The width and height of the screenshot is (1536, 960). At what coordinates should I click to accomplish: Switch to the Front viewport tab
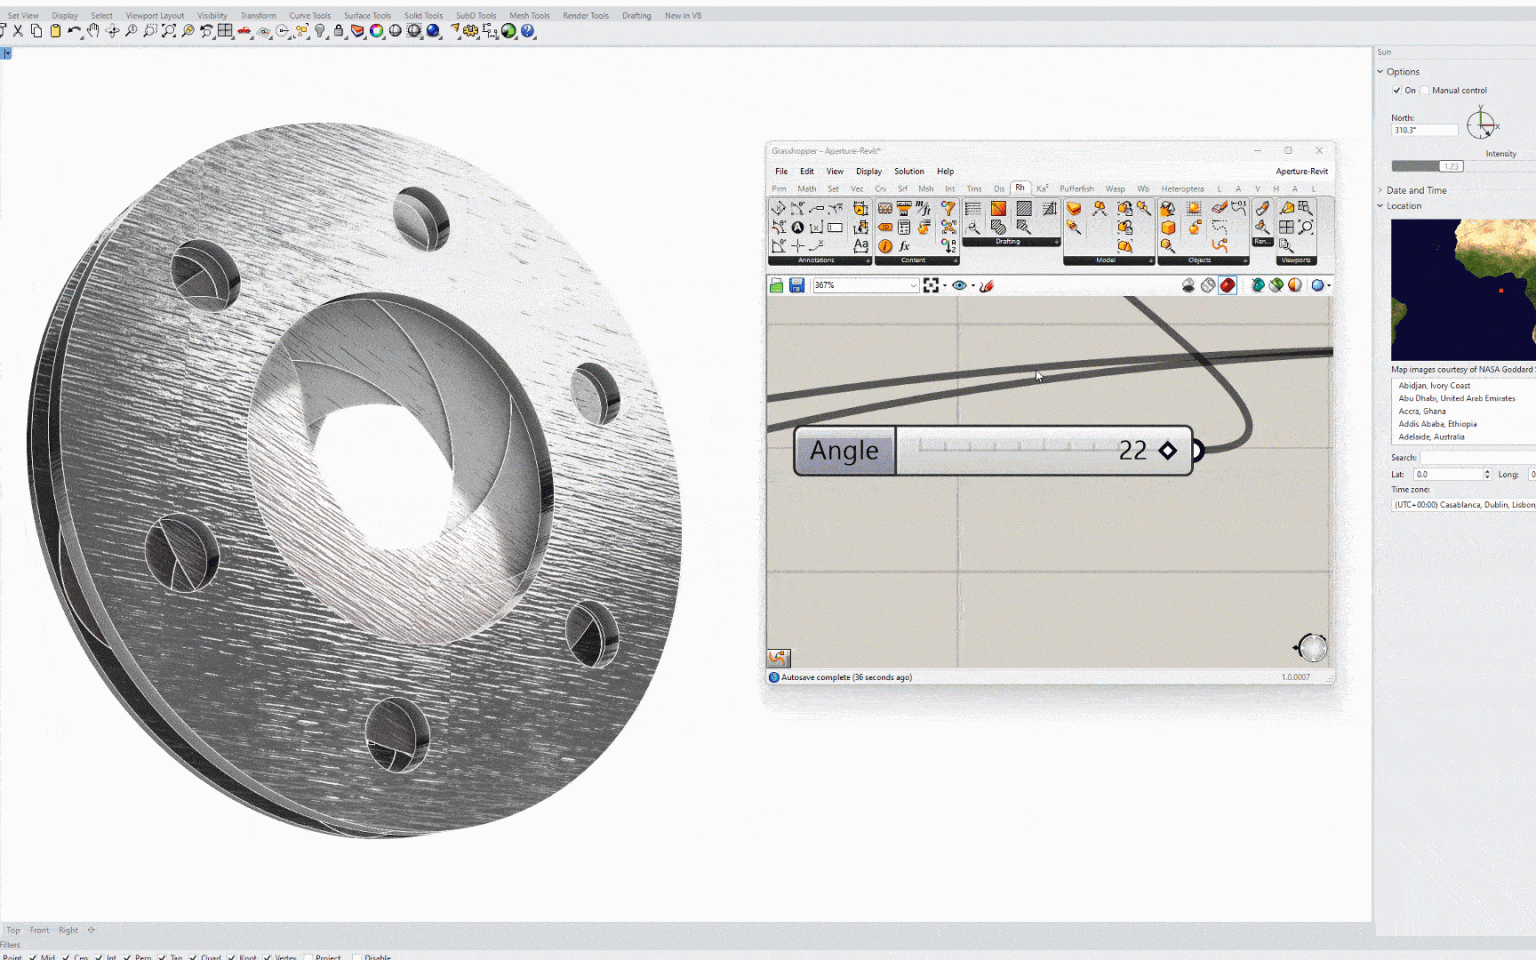pos(39,930)
